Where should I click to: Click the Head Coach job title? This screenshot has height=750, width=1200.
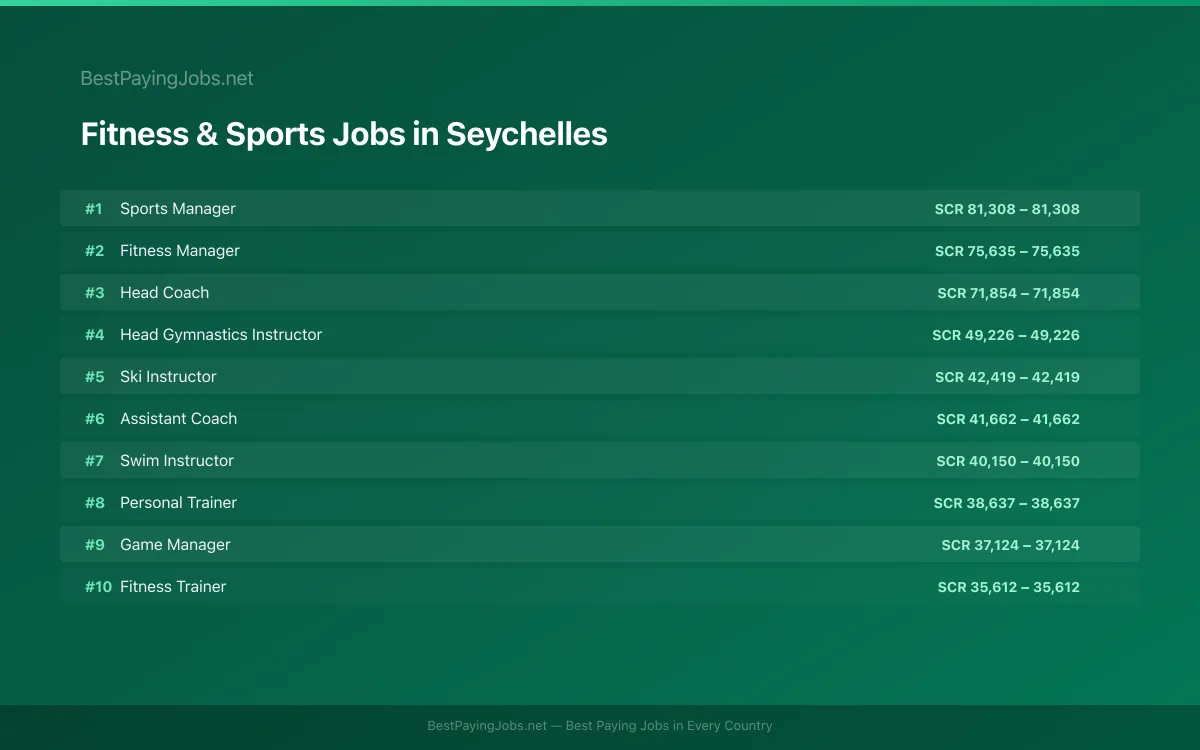point(165,293)
